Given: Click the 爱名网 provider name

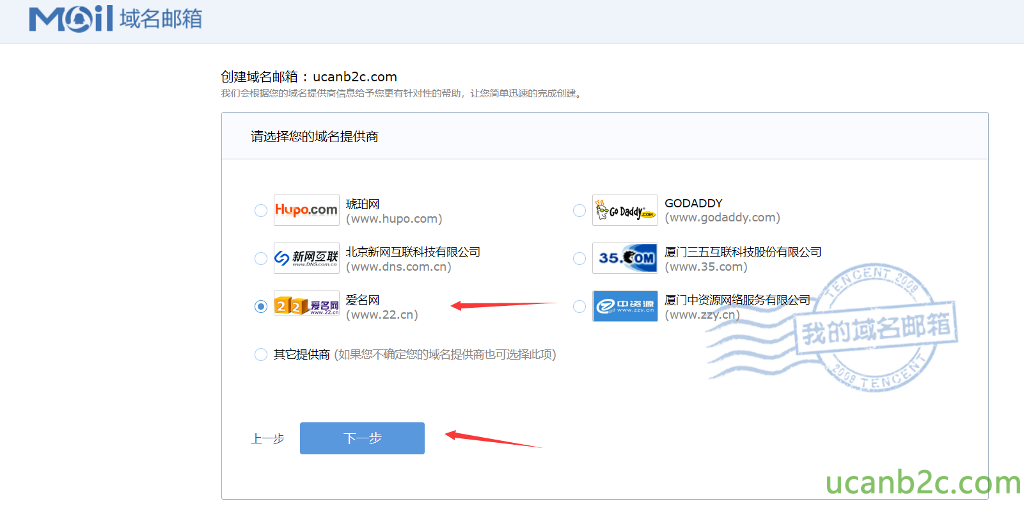Looking at the screenshot, I should pos(362,300).
